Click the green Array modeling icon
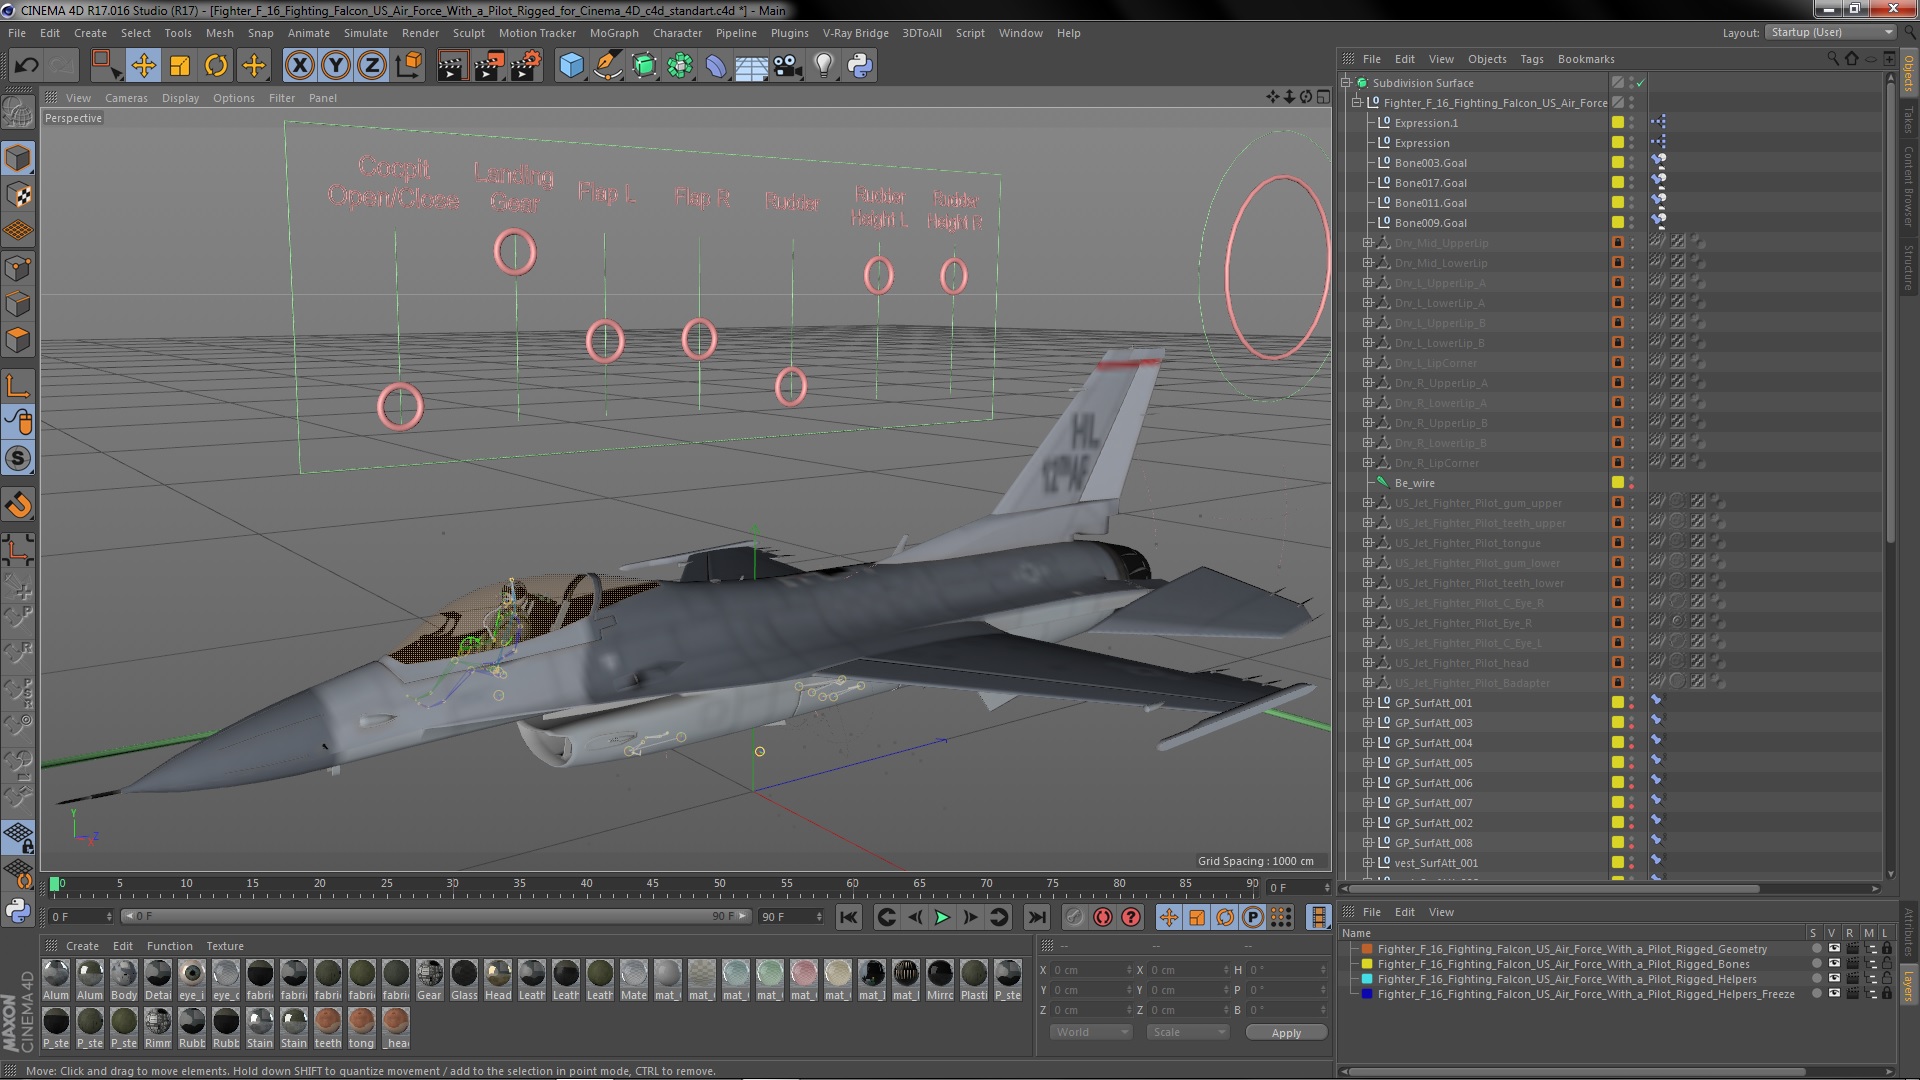 680,66
